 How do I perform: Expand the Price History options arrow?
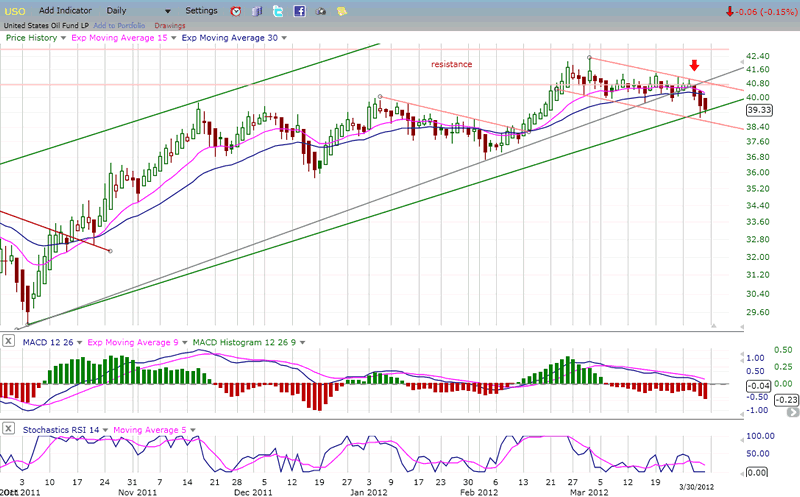61,37
